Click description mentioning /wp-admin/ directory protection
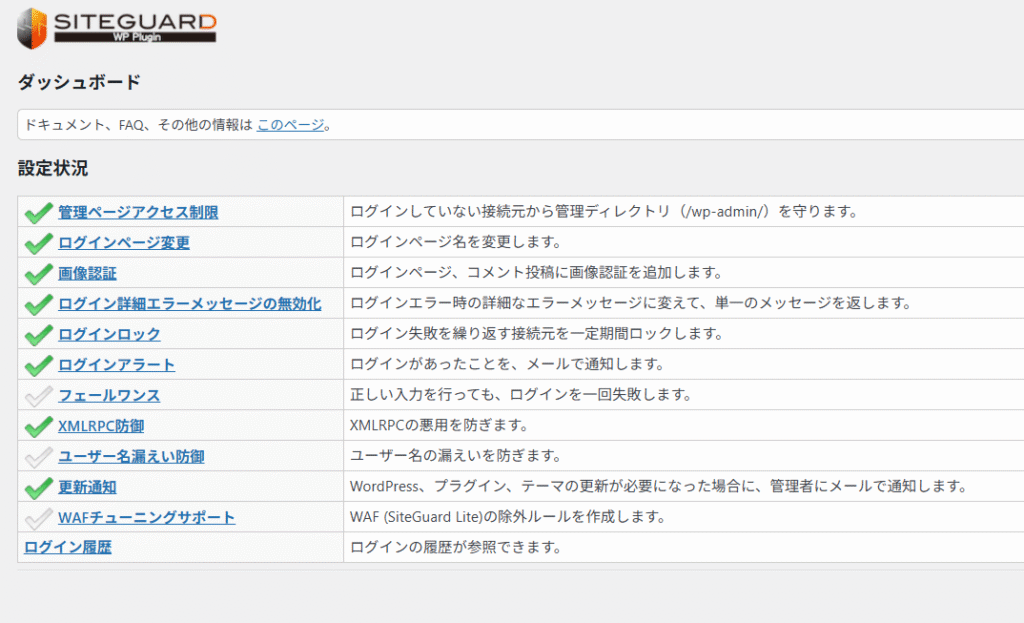Image resolution: width=1024 pixels, height=623 pixels. (x=604, y=212)
